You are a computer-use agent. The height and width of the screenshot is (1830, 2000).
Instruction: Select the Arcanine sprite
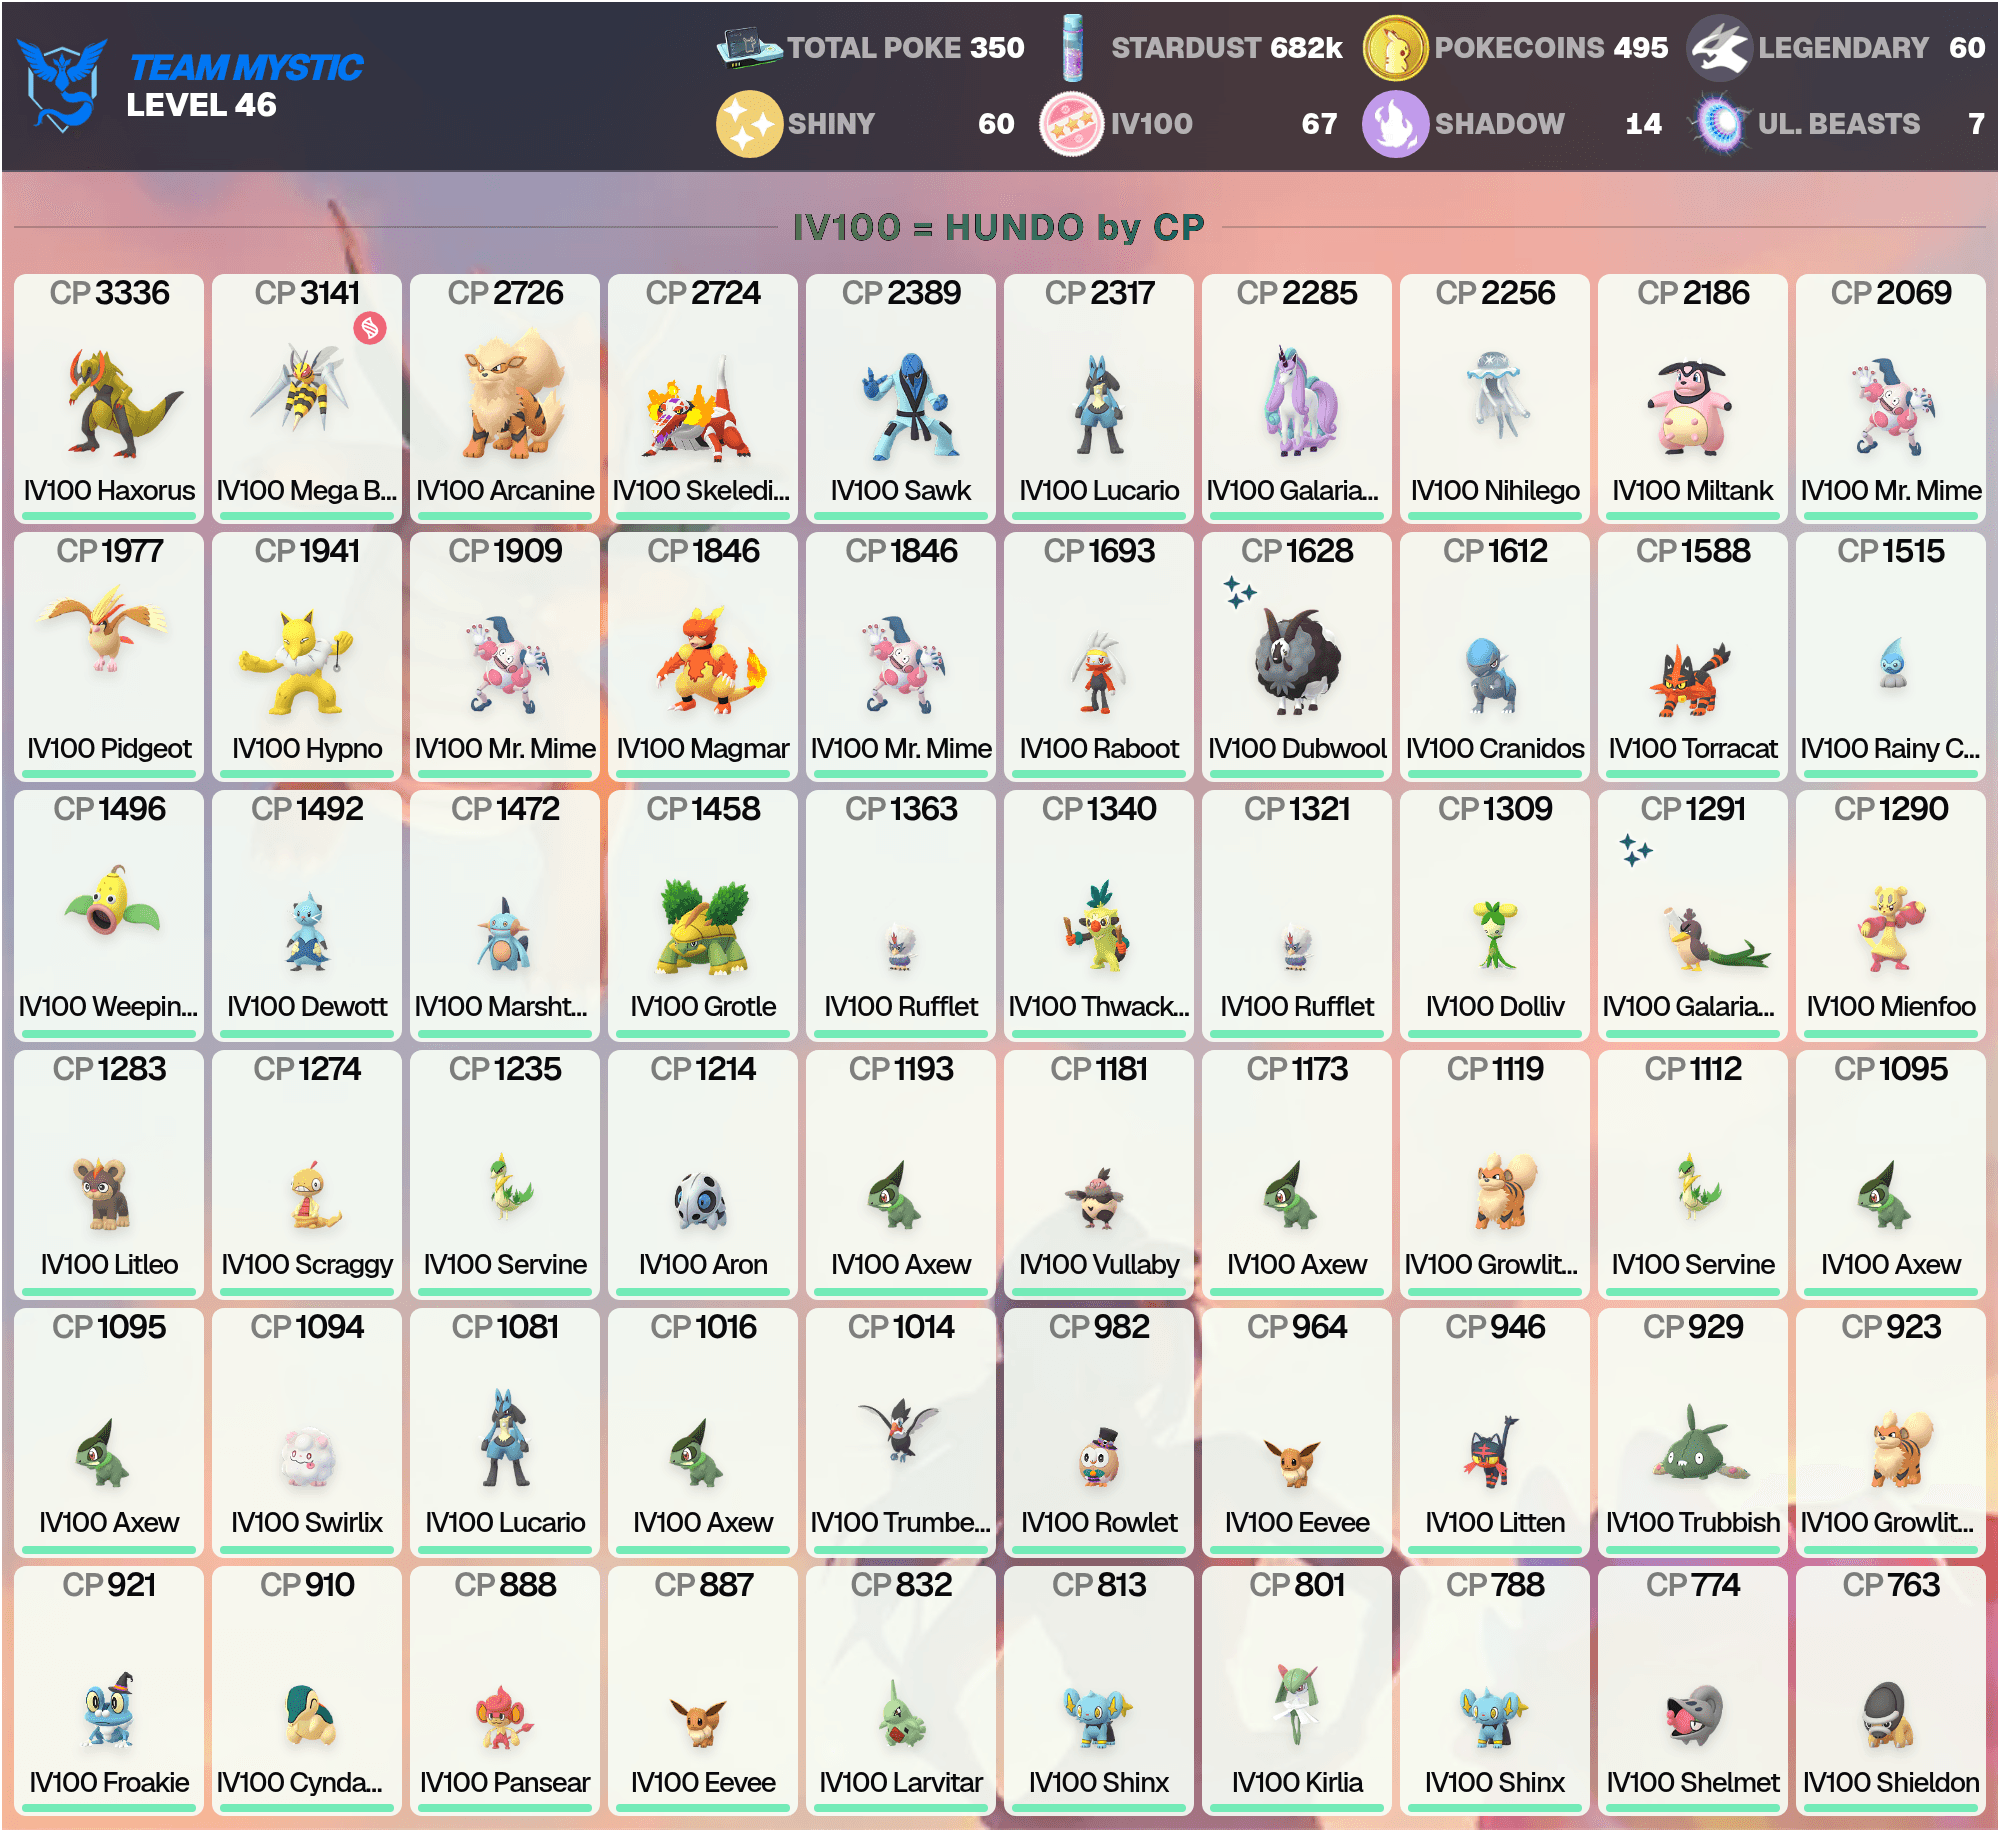[x=514, y=394]
